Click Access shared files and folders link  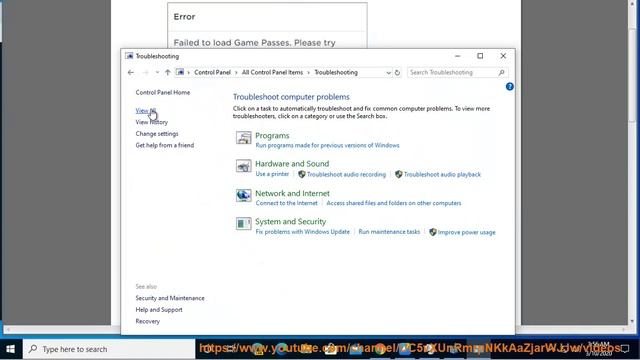click(x=393, y=203)
